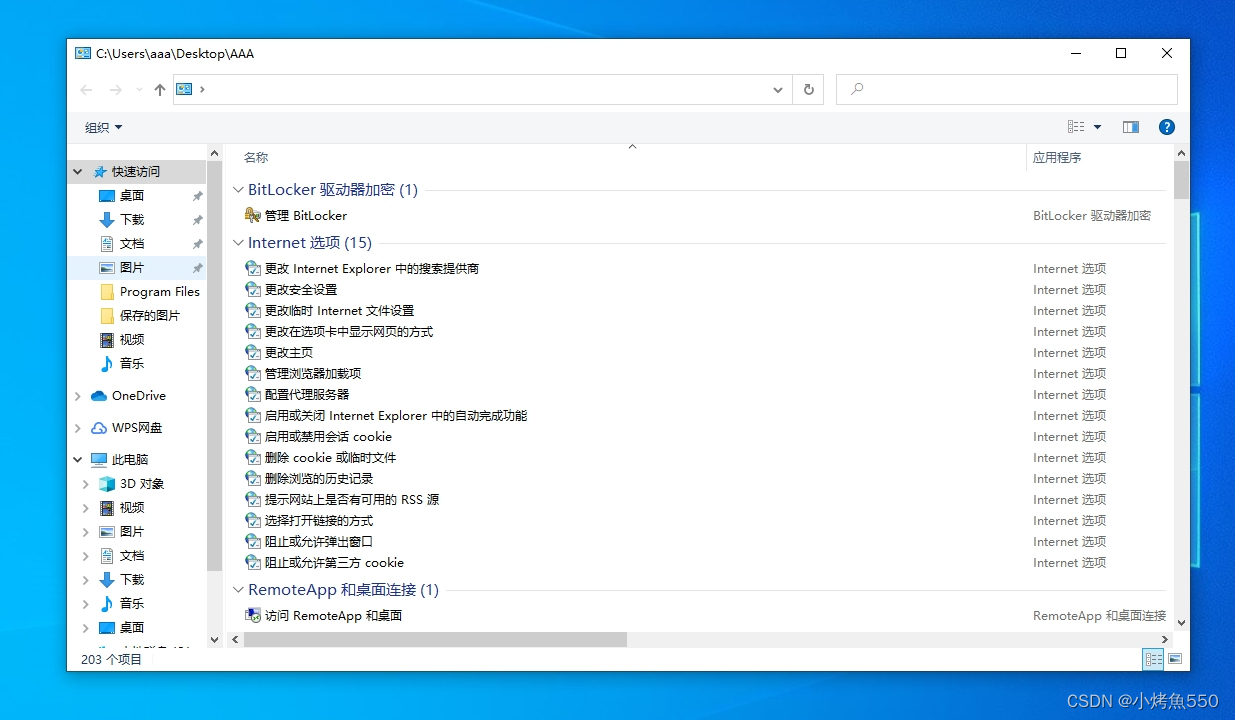Click the icon beside 更改安全设置
Image resolution: width=1235 pixels, height=720 pixels.
pos(253,289)
